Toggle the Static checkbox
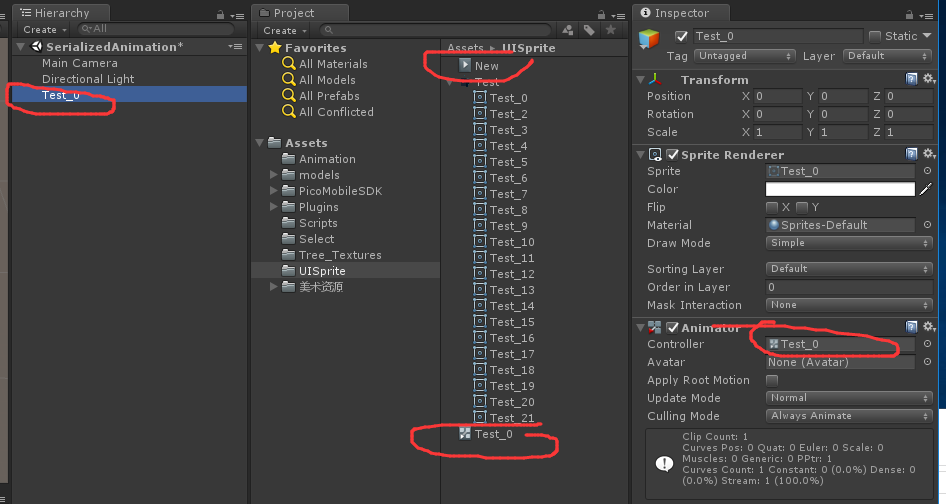 pos(874,36)
